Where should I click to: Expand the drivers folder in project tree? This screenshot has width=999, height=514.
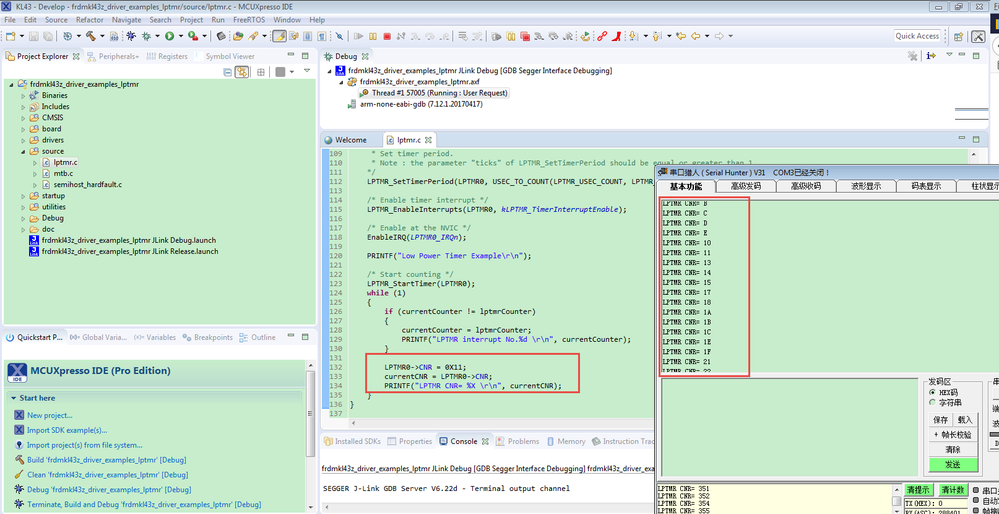[x=24, y=140]
